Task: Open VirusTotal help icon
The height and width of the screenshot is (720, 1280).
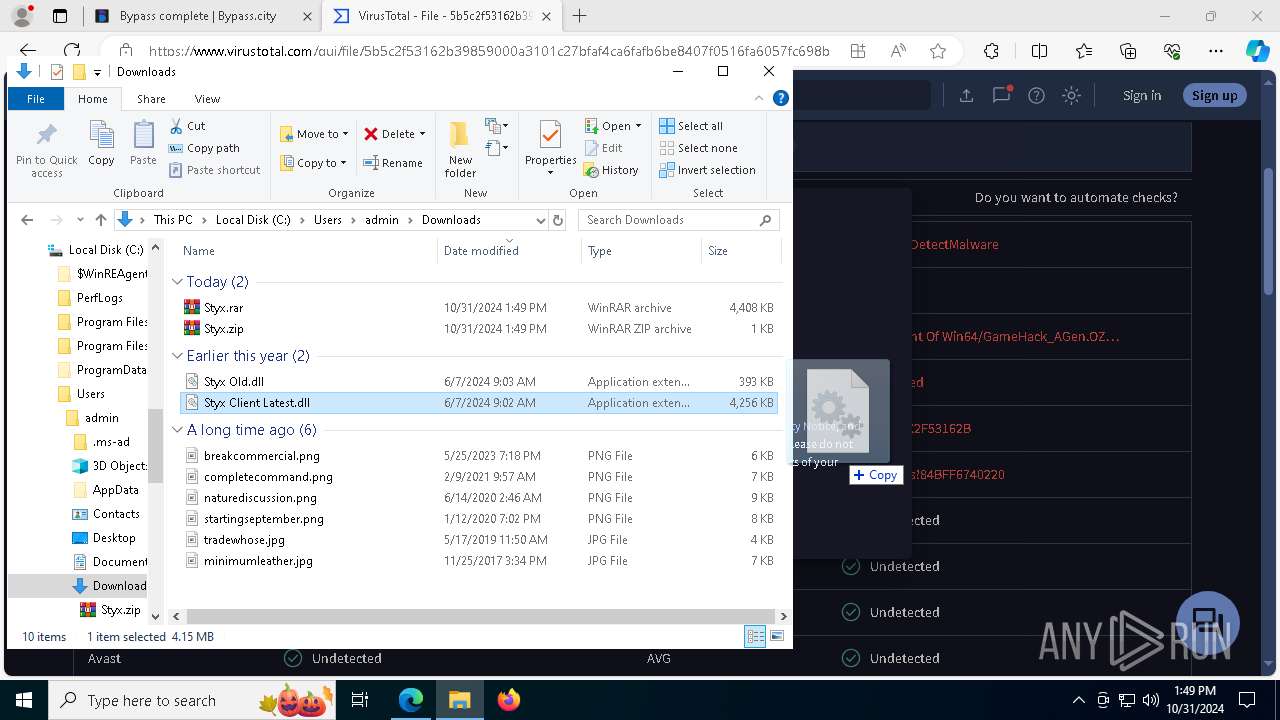Action: (1036, 95)
